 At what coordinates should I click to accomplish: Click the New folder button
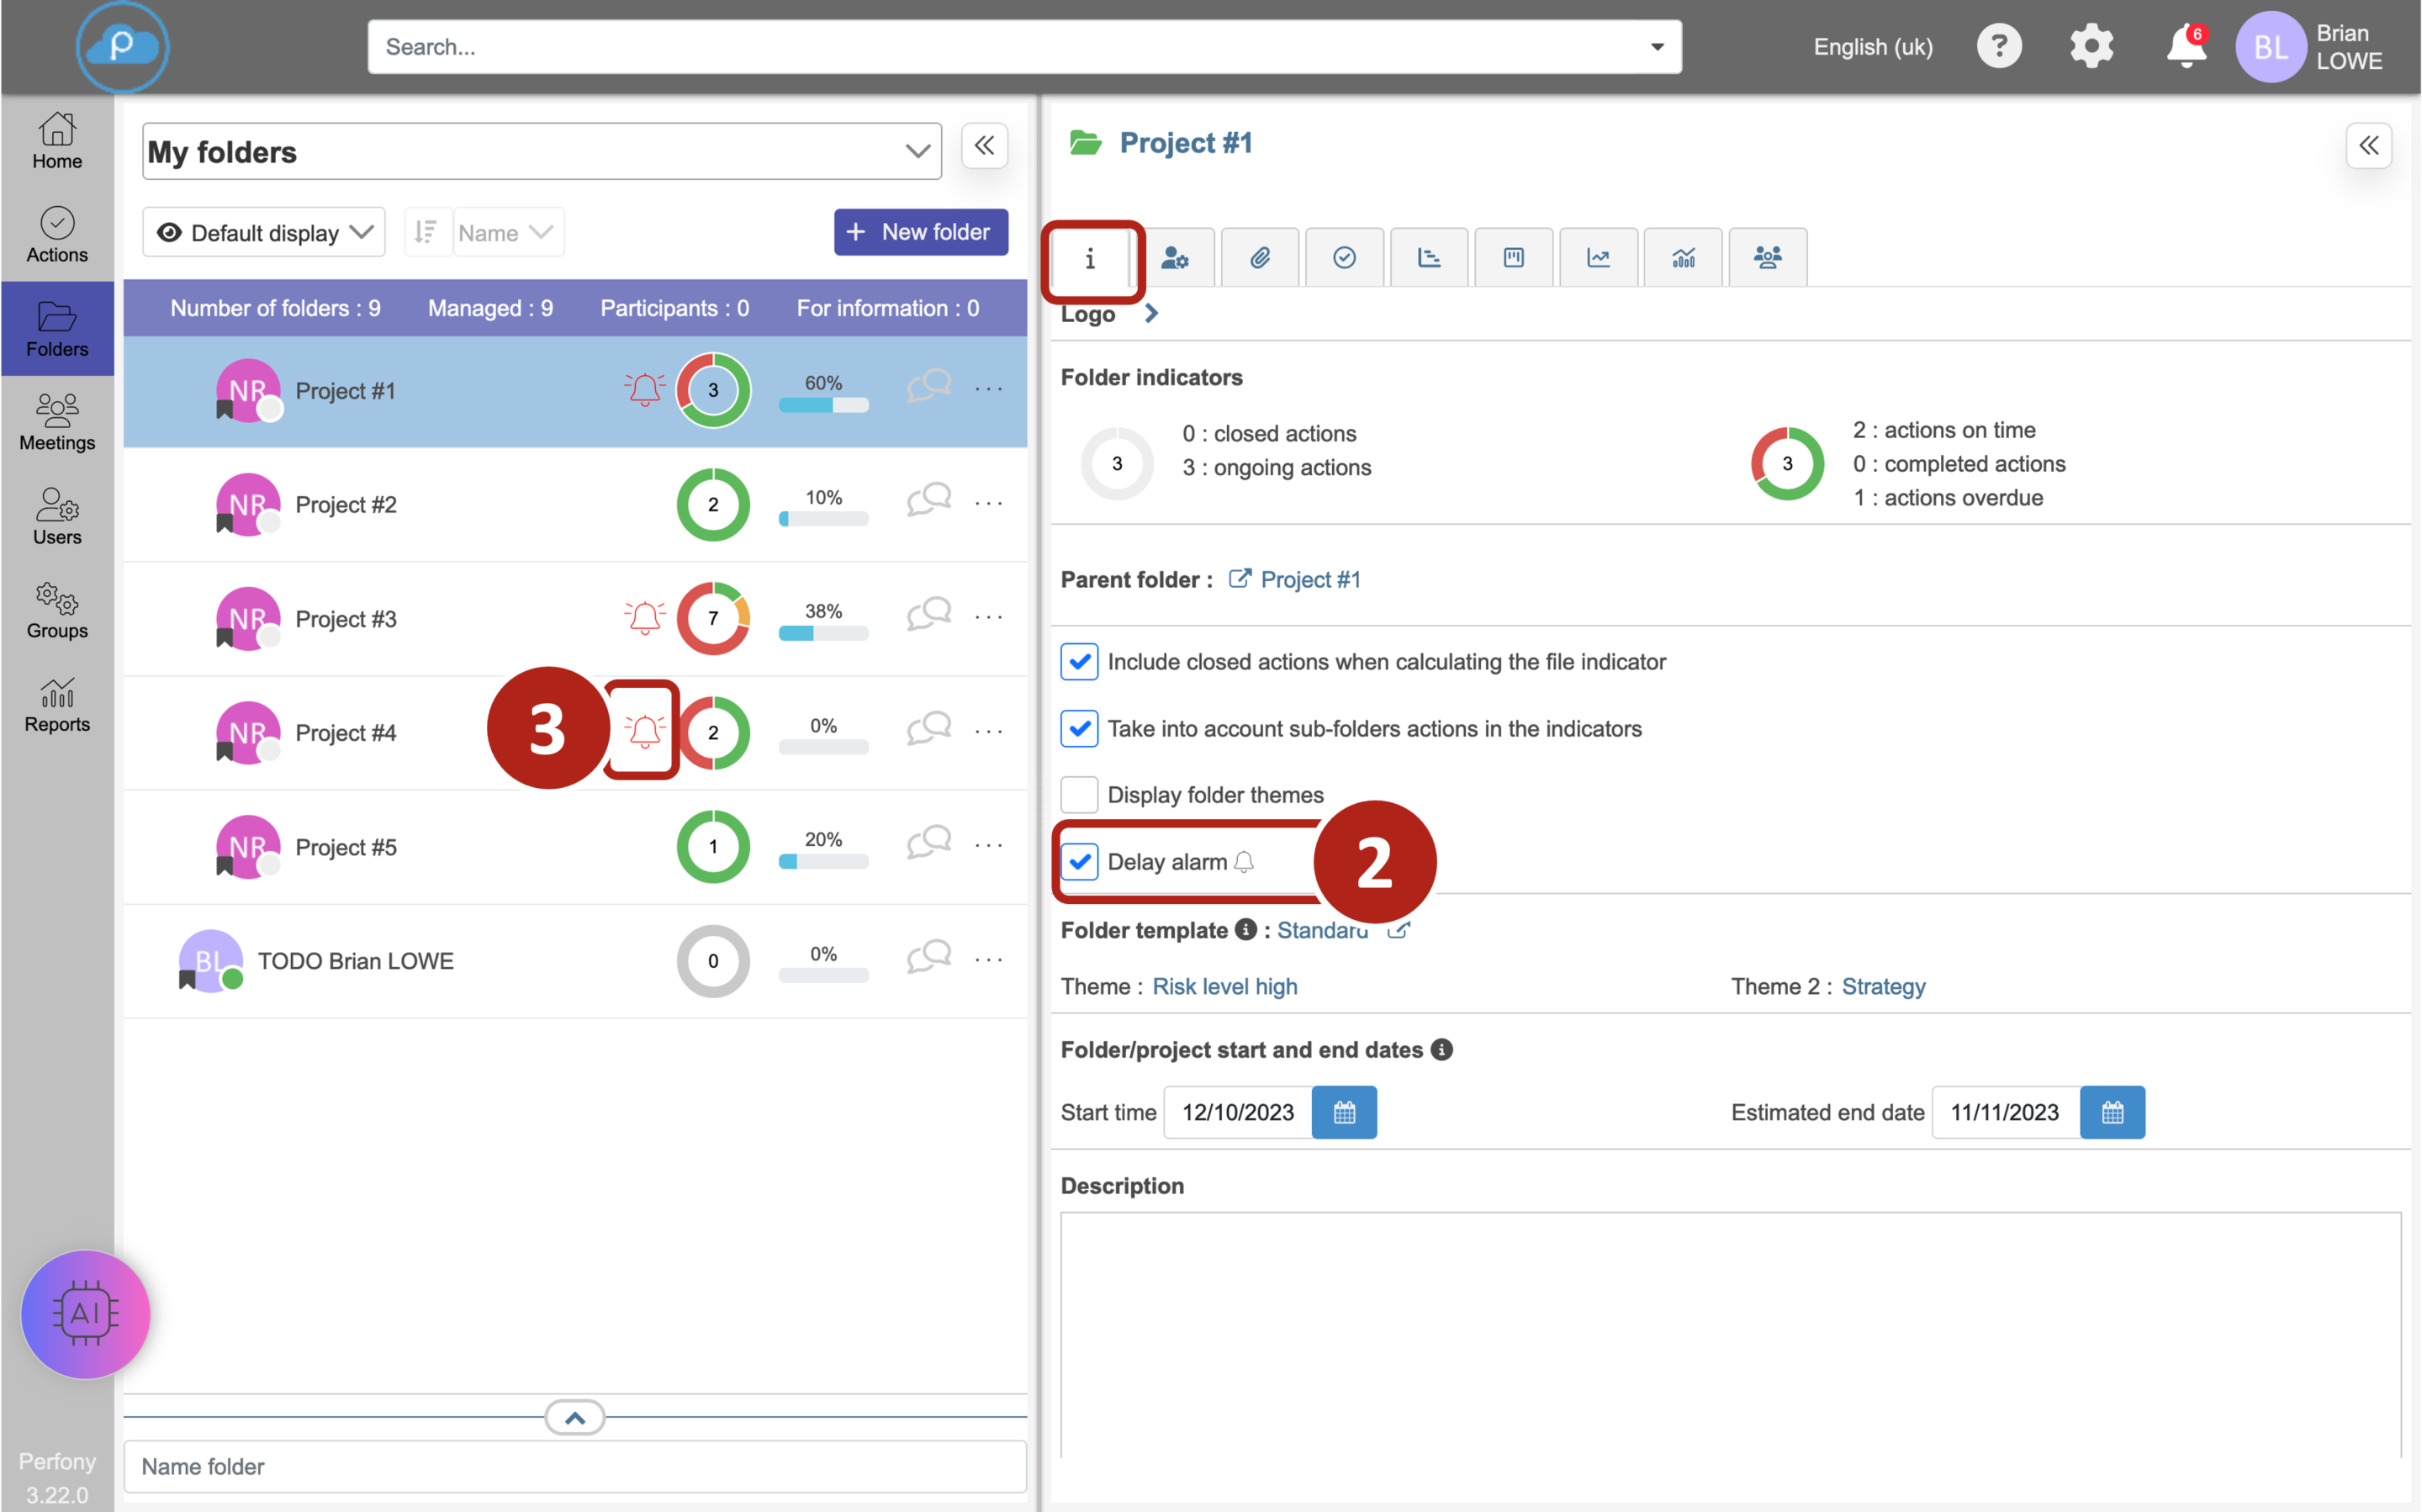click(920, 232)
